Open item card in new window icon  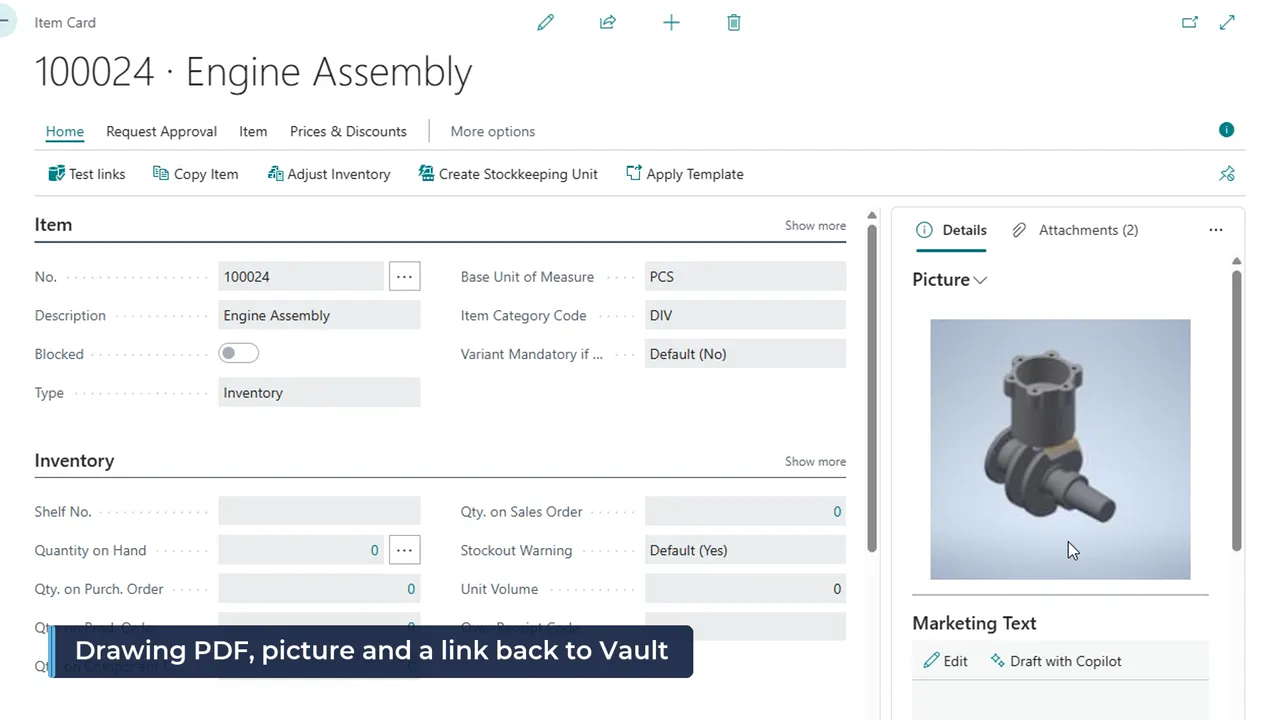pyautogui.click(x=1189, y=22)
